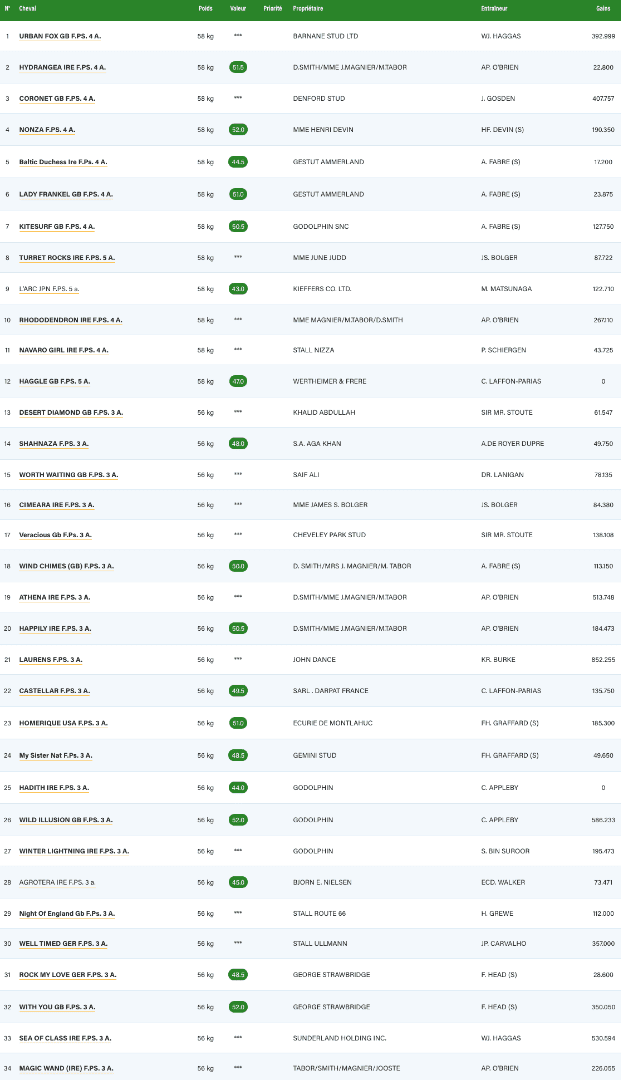Open the CORONET GB horse link
The height and width of the screenshot is (1080, 621).
click(57, 98)
